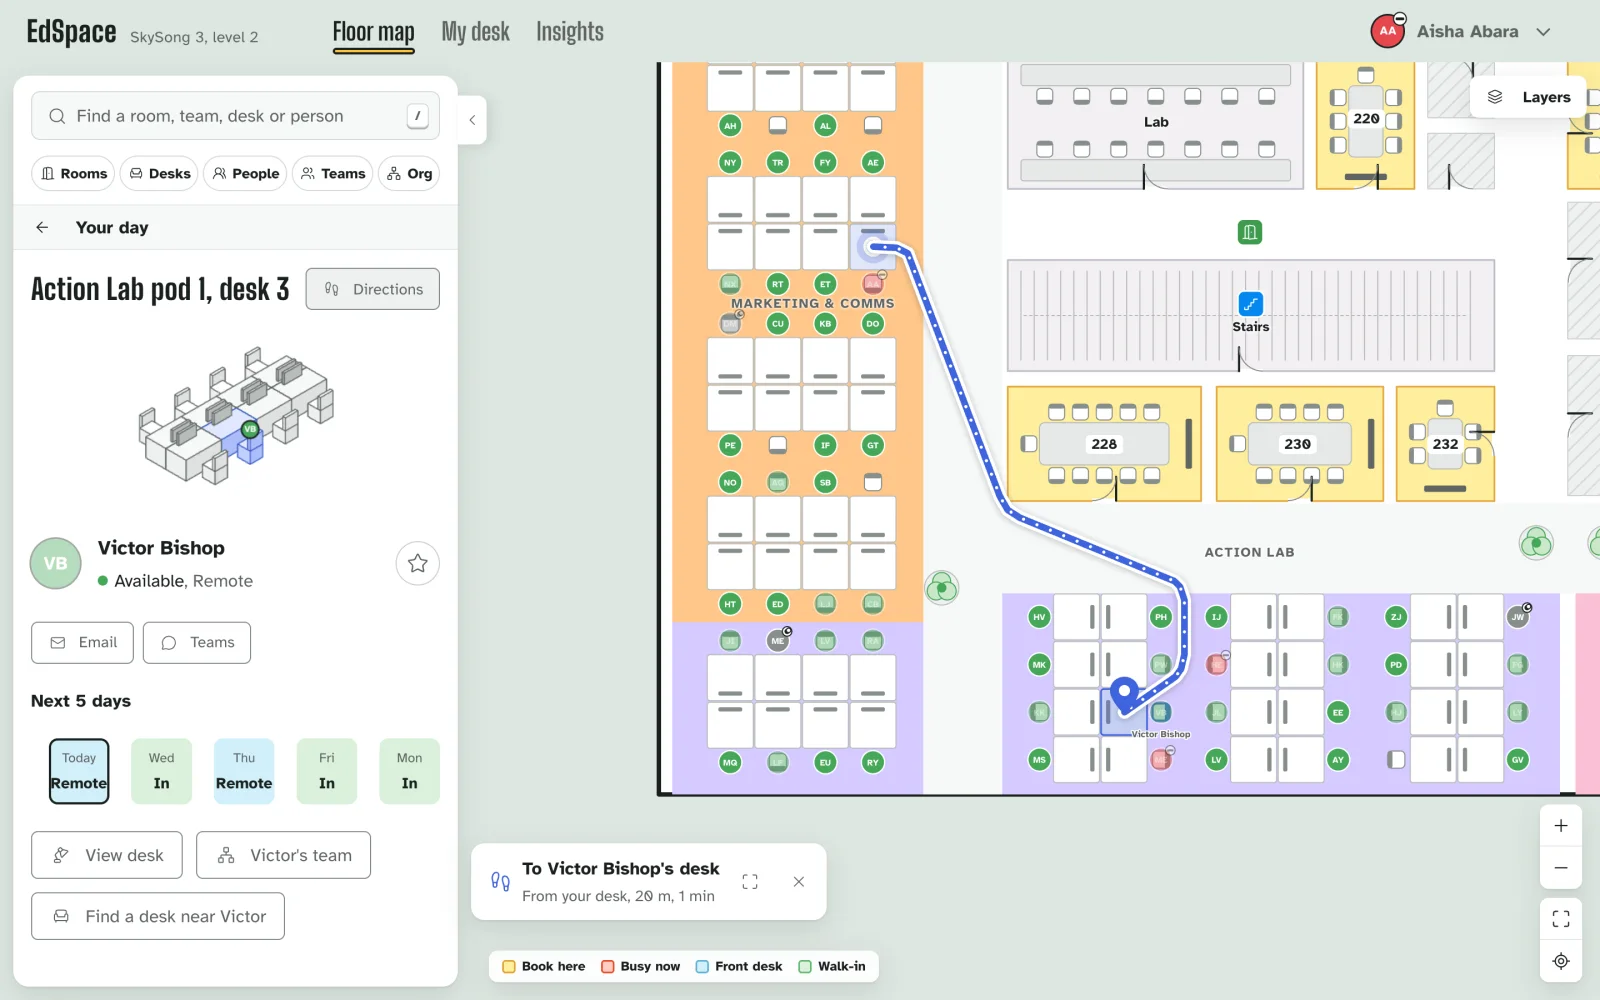Image resolution: width=1600 pixels, height=1000 pixels.
Task: Select meeting room 228 on map
Action: coord(1104,444)
